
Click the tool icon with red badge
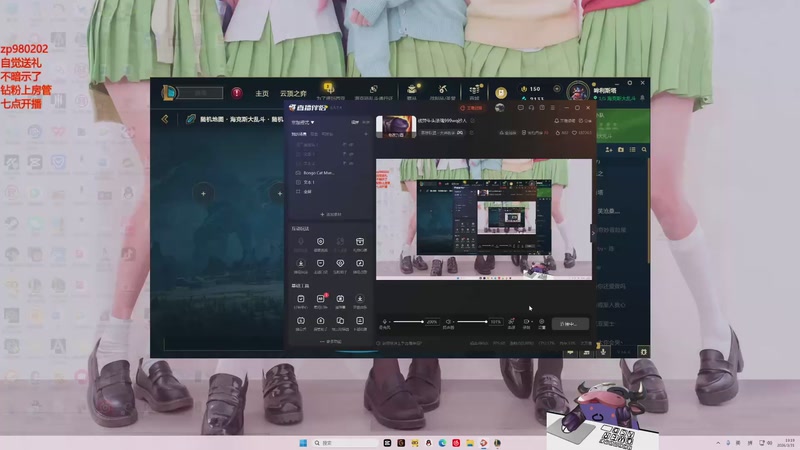point(320,298)
